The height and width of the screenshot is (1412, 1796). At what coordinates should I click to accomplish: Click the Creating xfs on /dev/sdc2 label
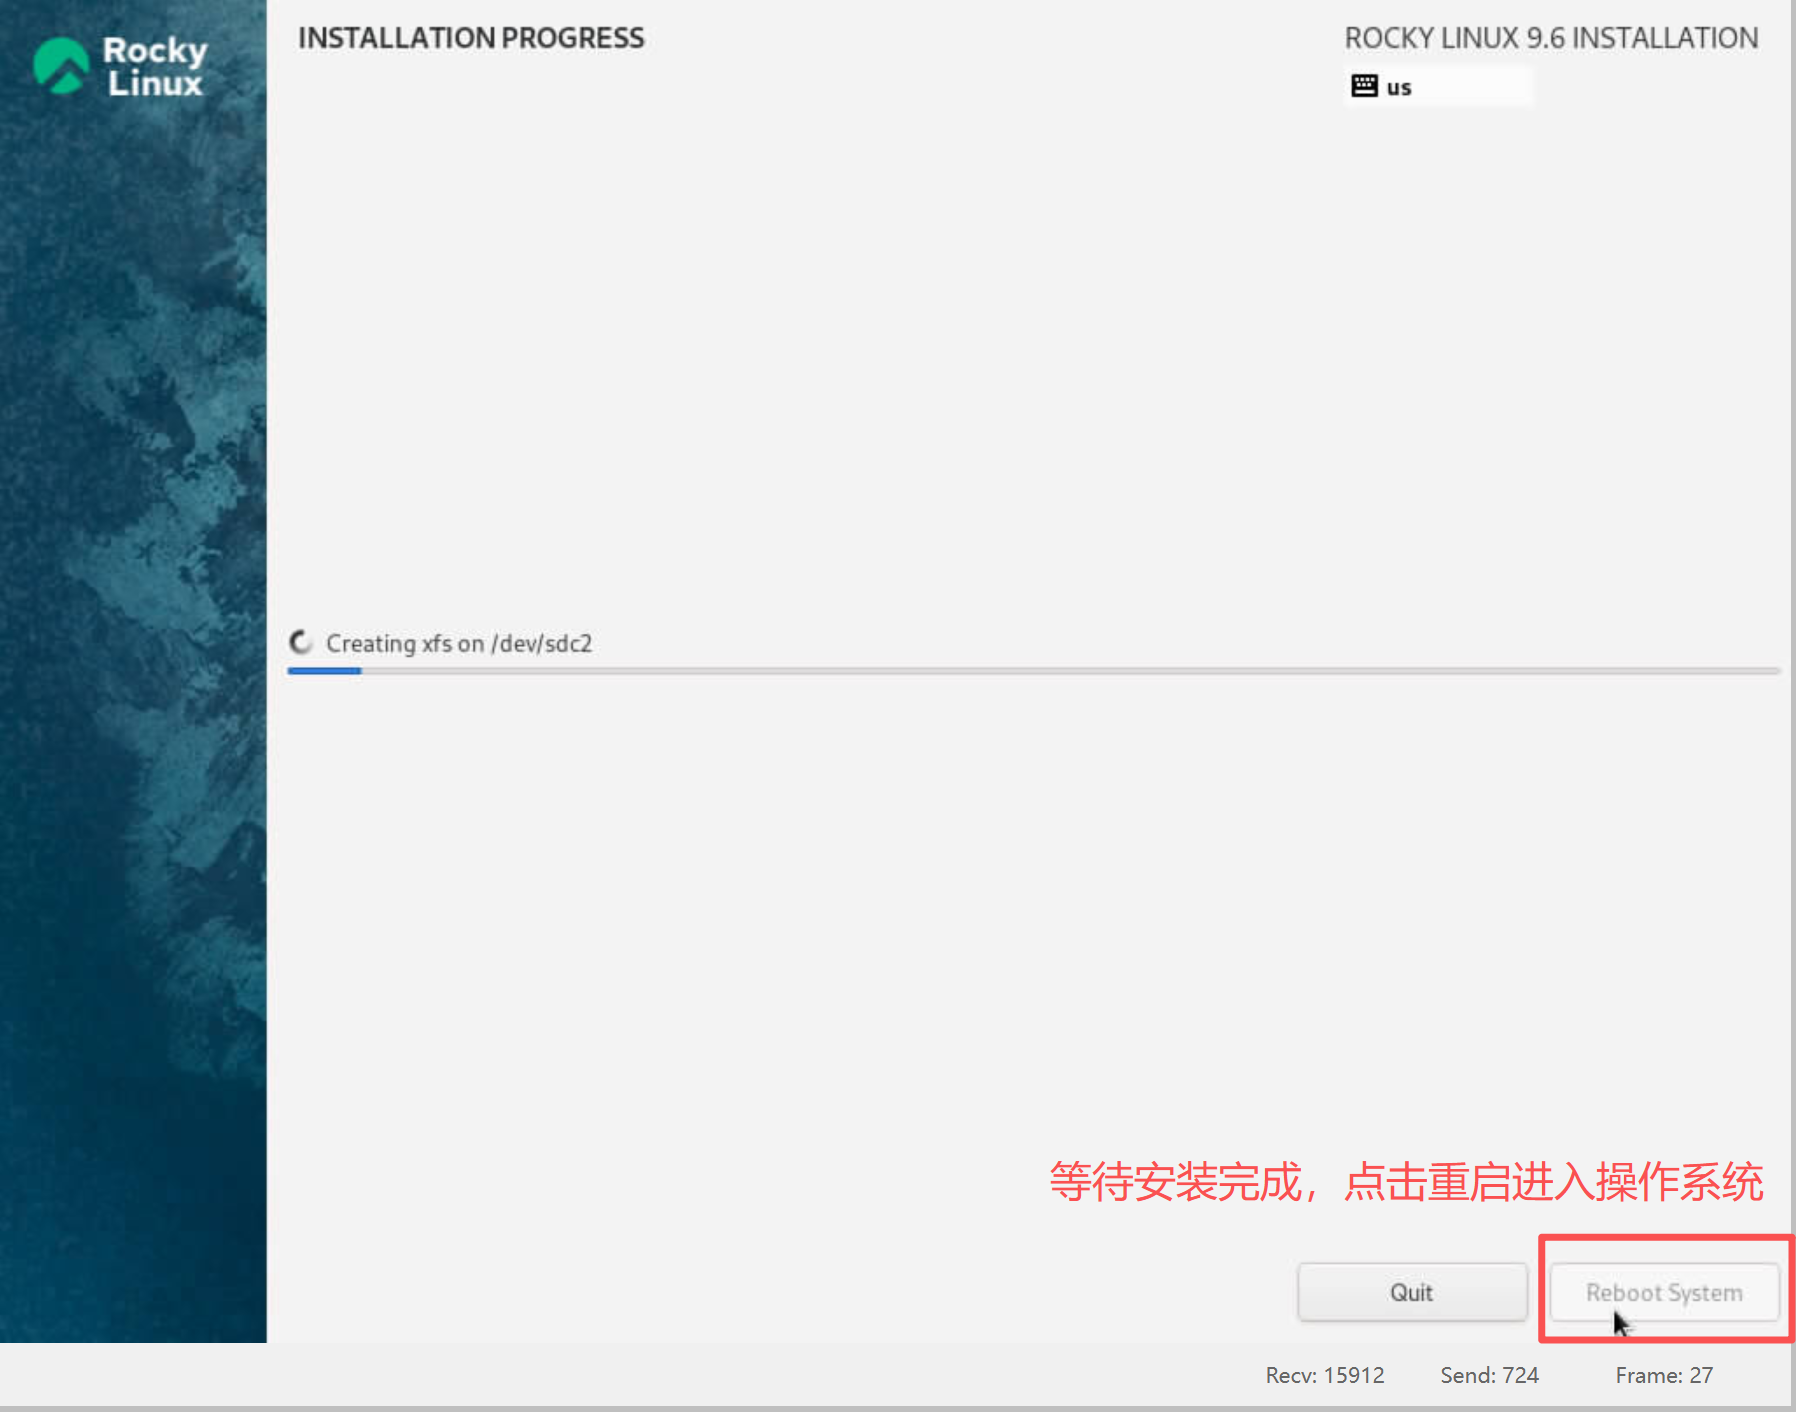pos(460,643)
